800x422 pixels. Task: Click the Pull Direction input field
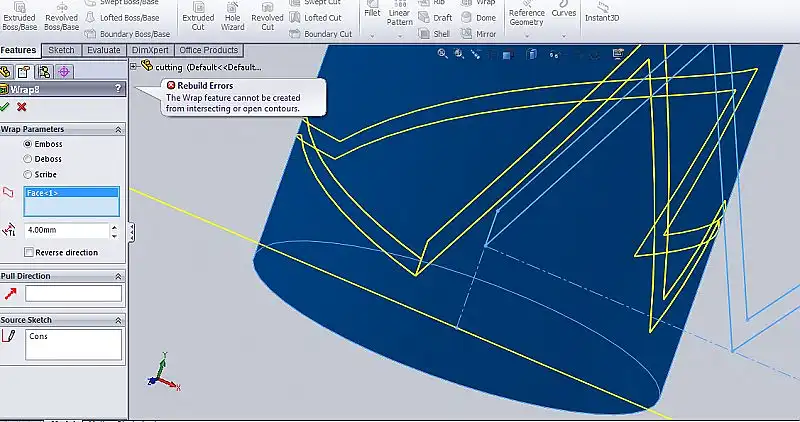(73, 293)
